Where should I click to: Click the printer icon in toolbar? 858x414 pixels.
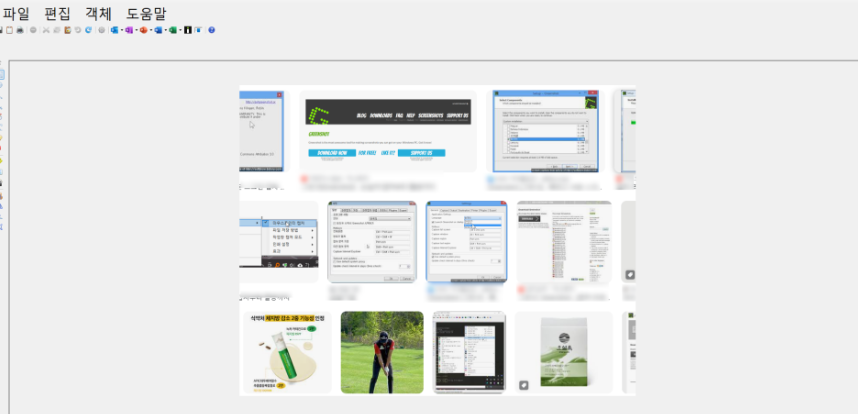tap(20, 30)
